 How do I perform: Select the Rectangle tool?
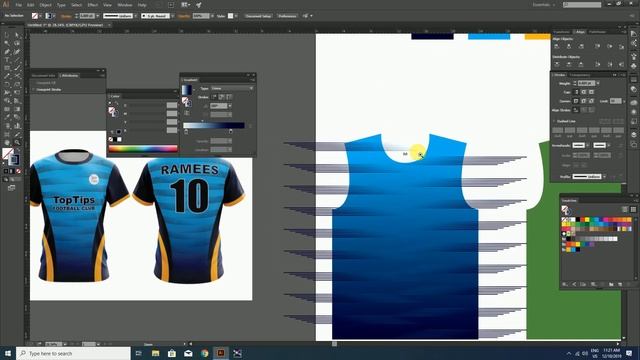[7, 68]
